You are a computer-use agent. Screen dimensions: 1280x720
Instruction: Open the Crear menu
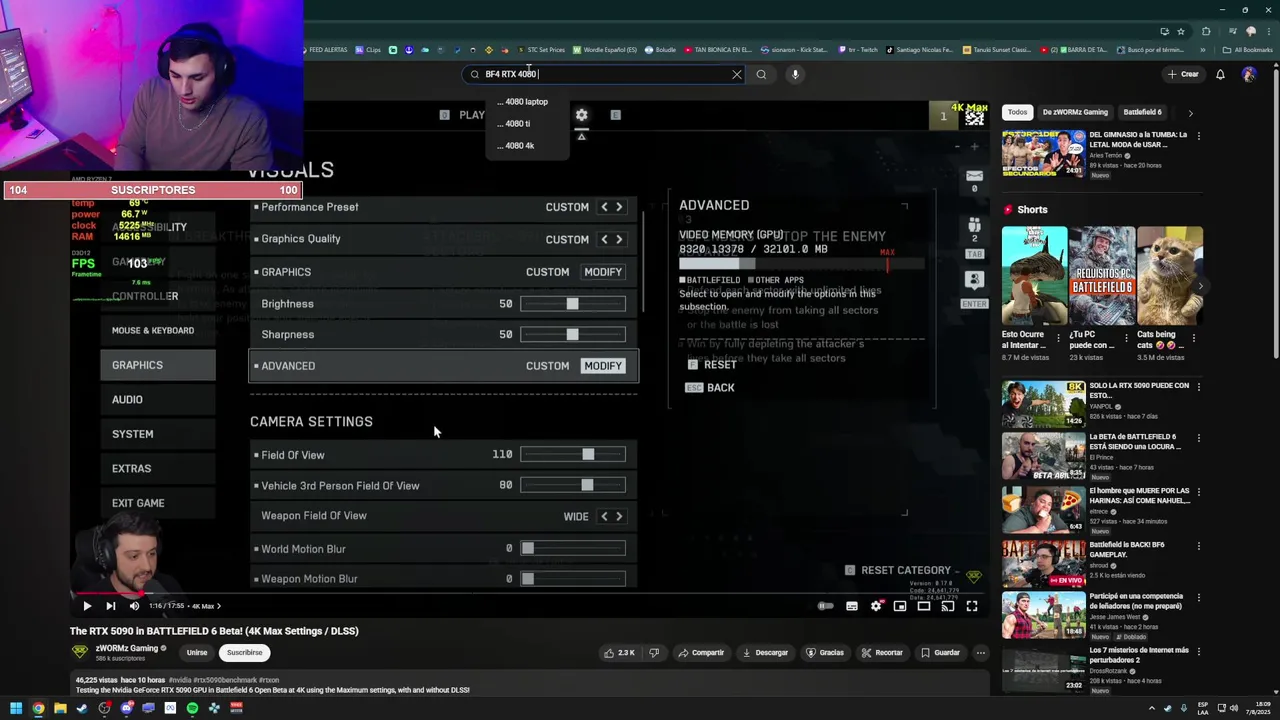point(1182,74)
